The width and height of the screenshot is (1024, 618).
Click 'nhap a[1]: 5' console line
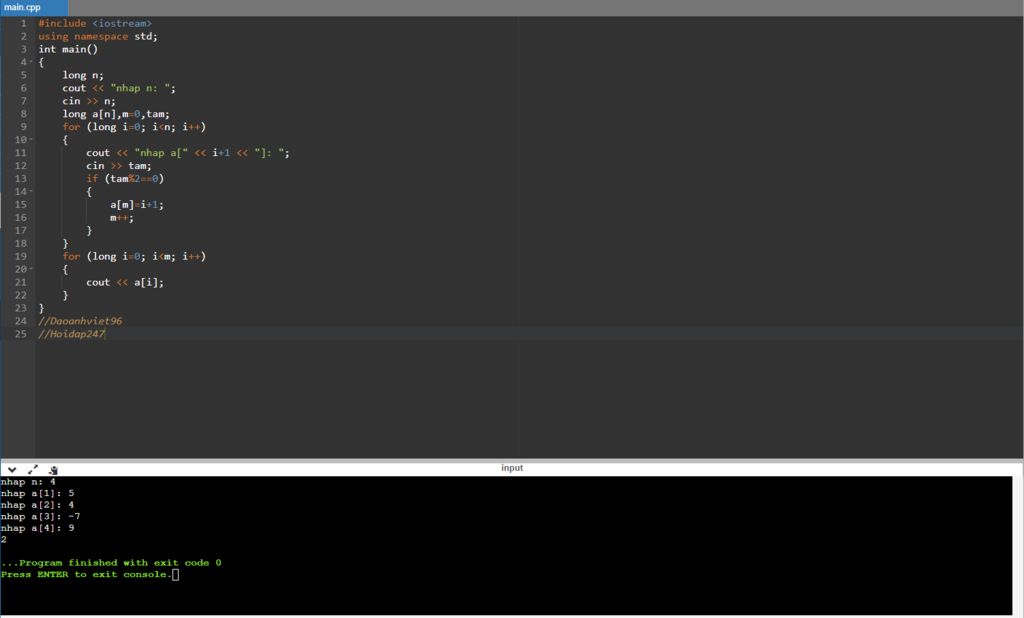pyautogui.click(x=37, y=493)
